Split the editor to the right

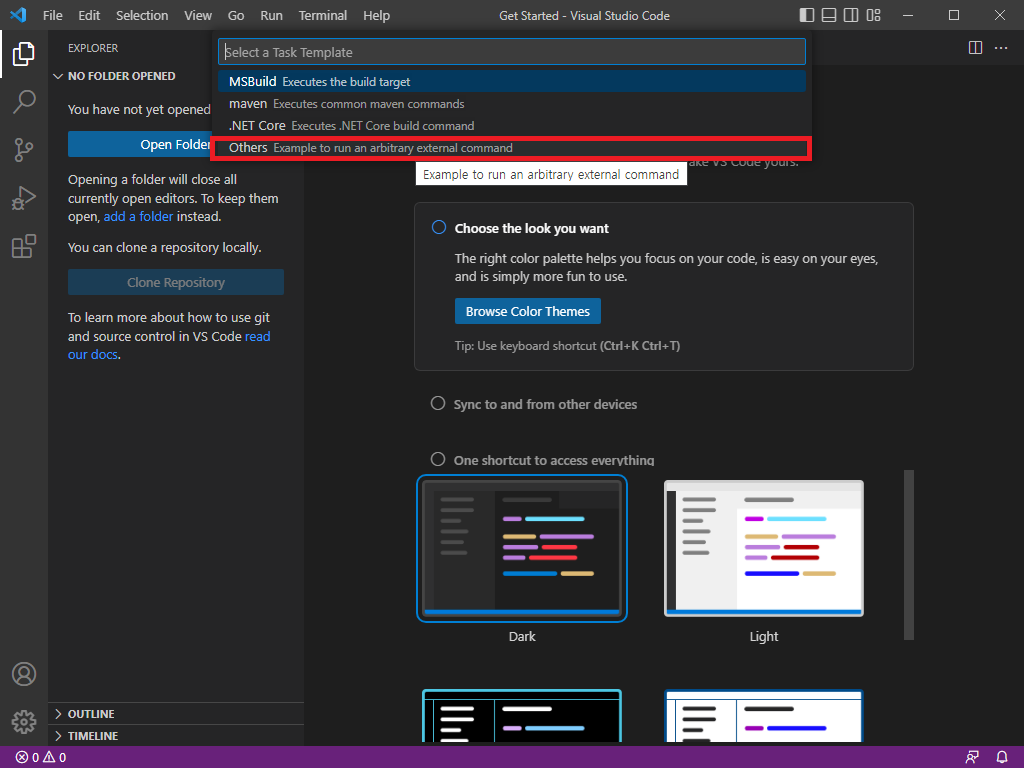(975, 48)
